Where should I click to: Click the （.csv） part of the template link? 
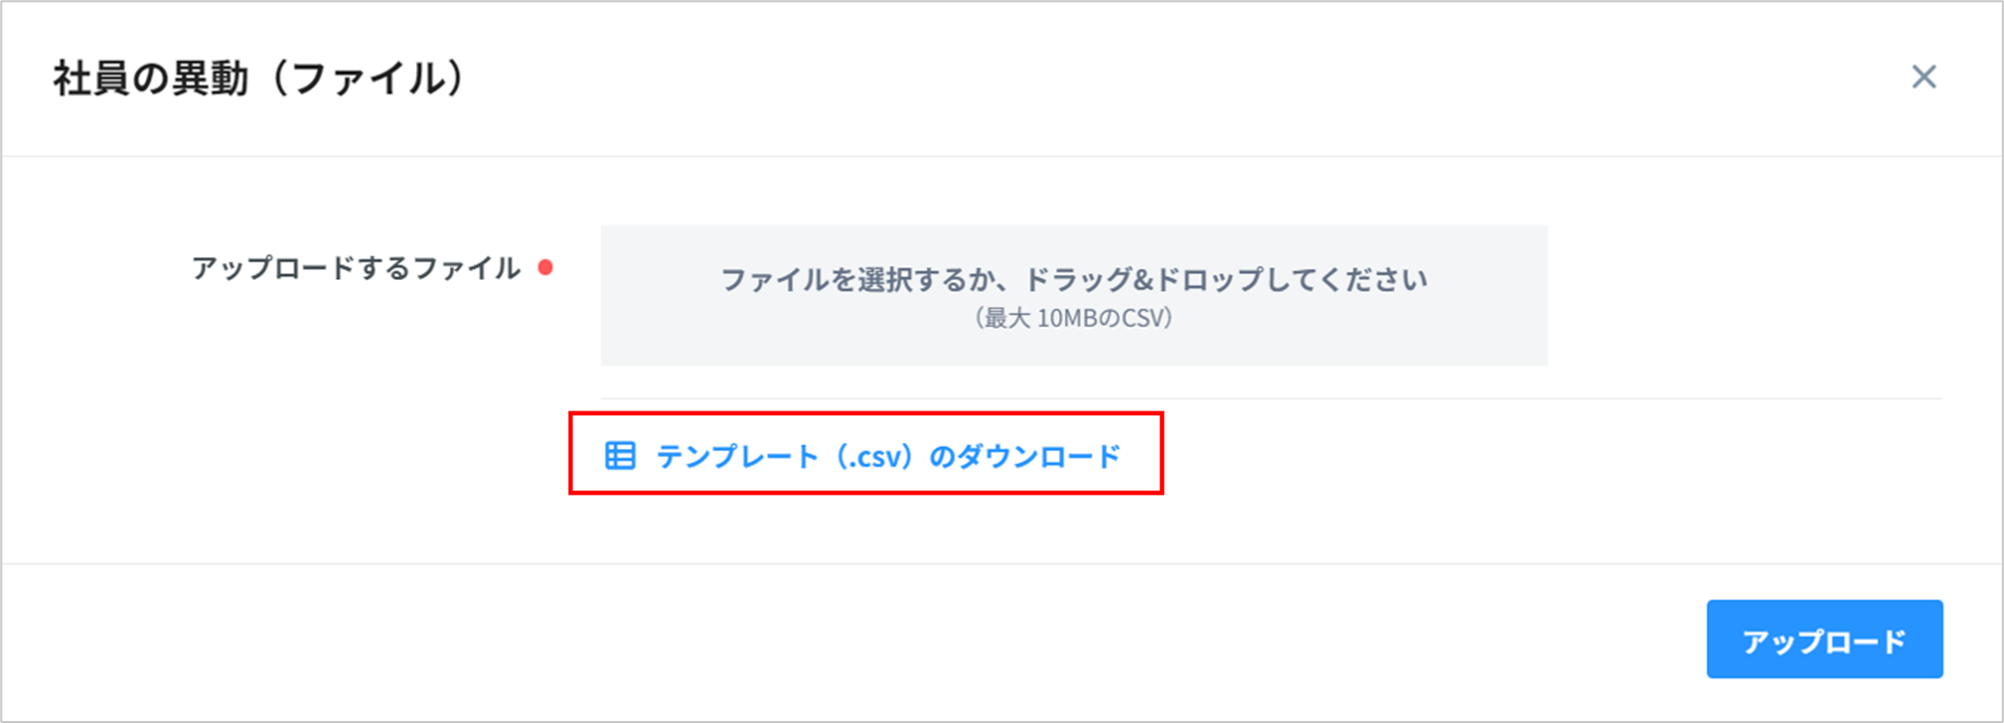(x=874, y=456)
